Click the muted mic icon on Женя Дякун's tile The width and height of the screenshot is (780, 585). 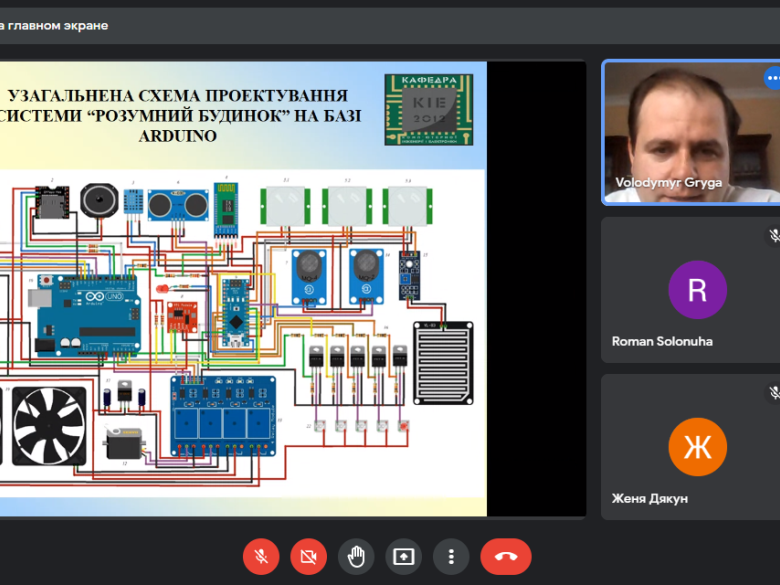pyautogui.click(x=773, y=393)
